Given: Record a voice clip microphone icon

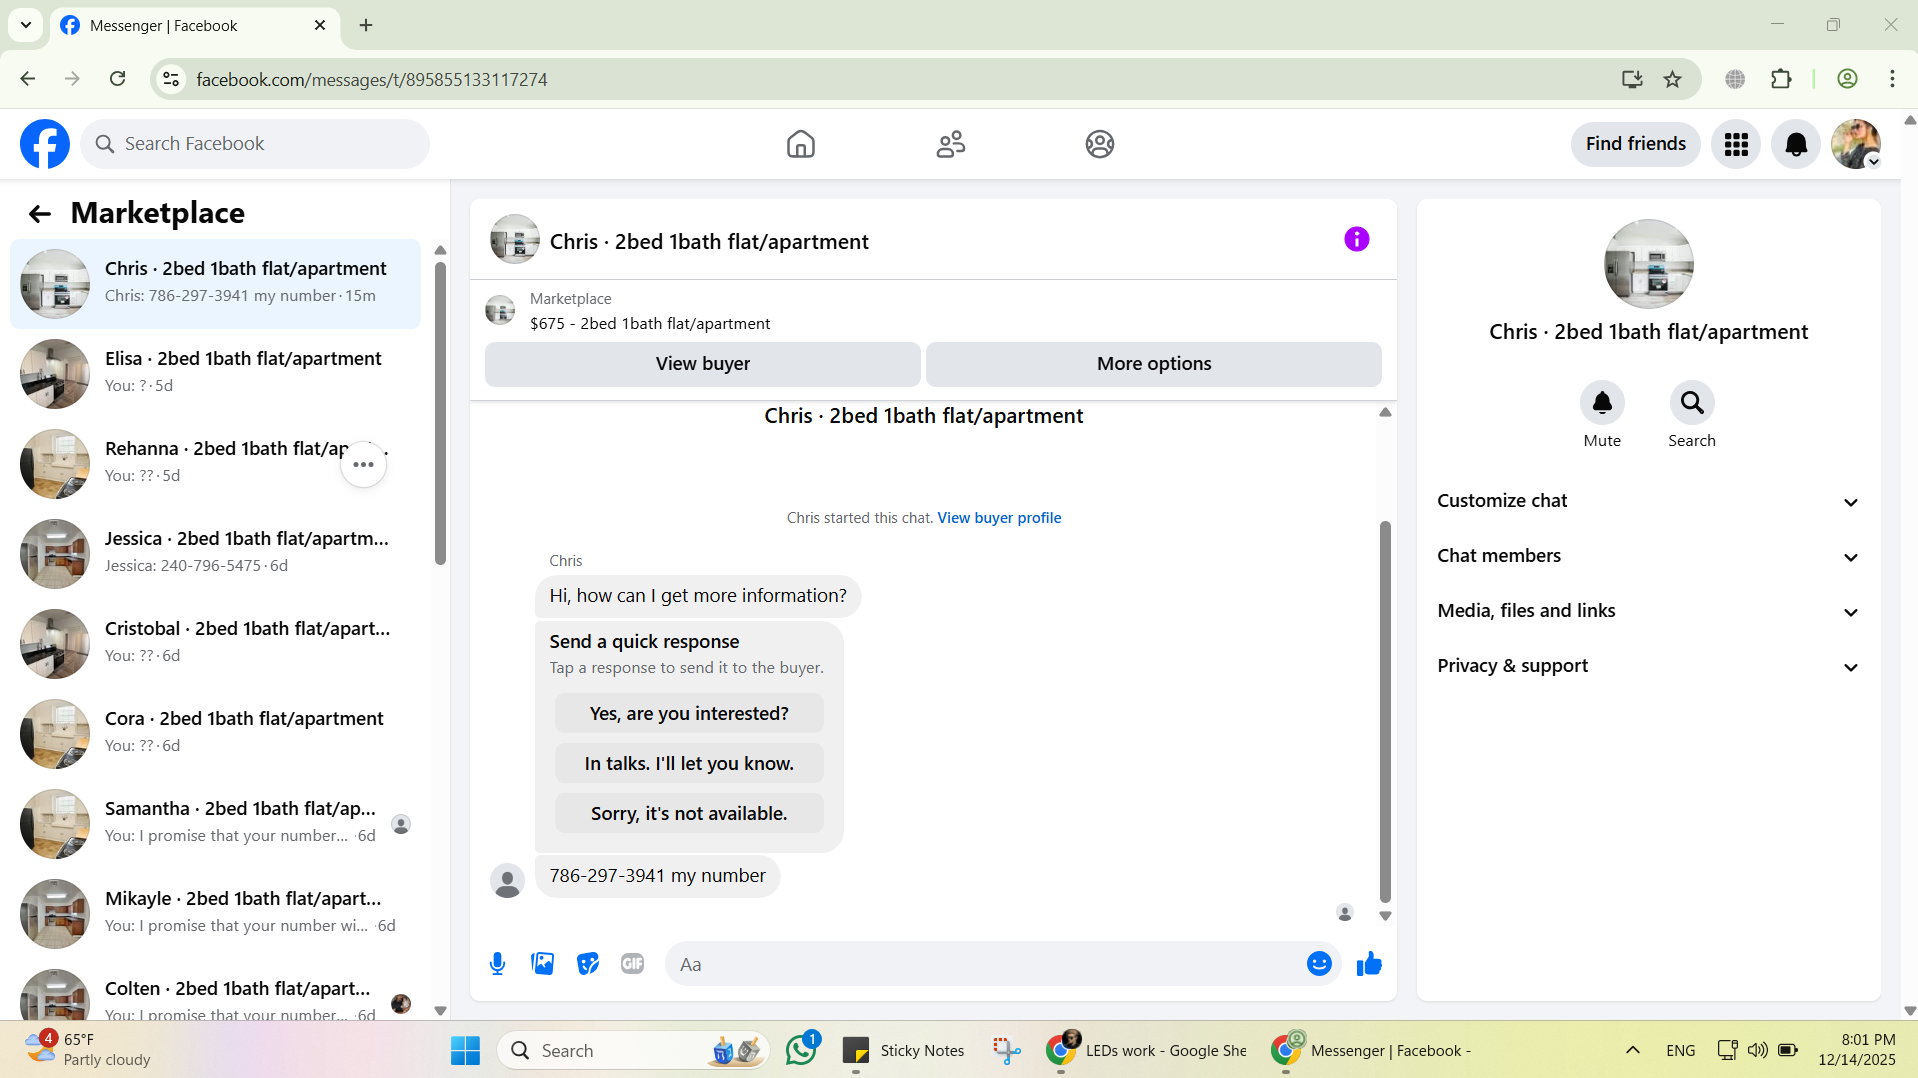Looking at the screenshot, I should (x=497, y=964).
